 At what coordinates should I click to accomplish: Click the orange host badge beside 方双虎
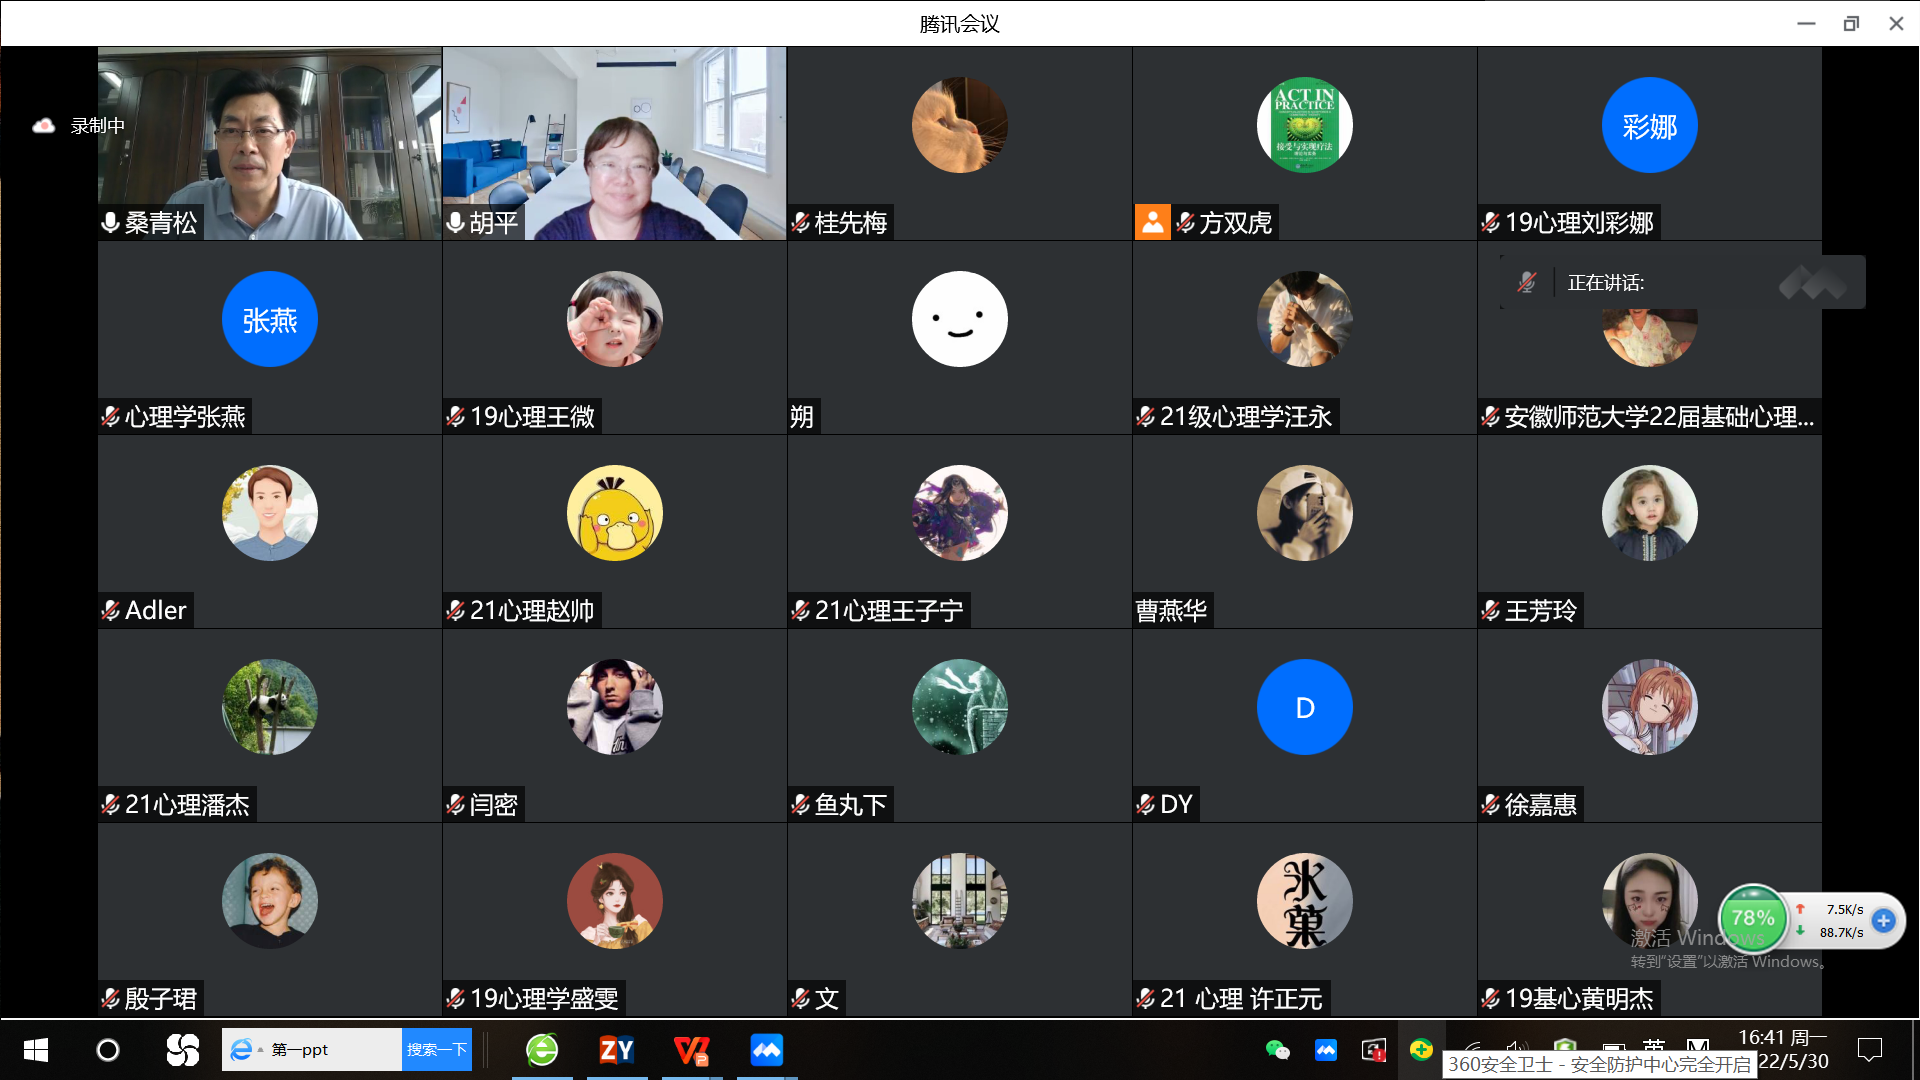point(1152,222)
